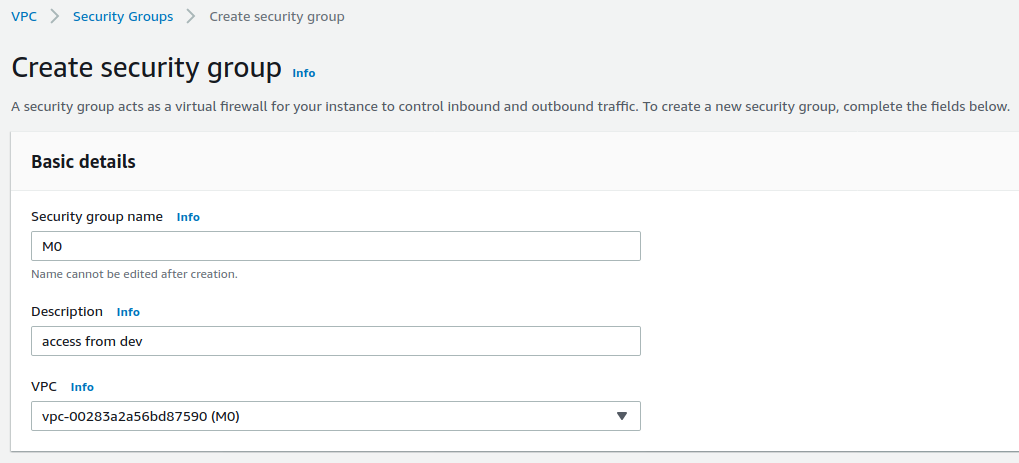Image resolution: width=1019 pixels, height=463 pixels.
Task: Focus the Security group name input
Action: click(335, 246)
